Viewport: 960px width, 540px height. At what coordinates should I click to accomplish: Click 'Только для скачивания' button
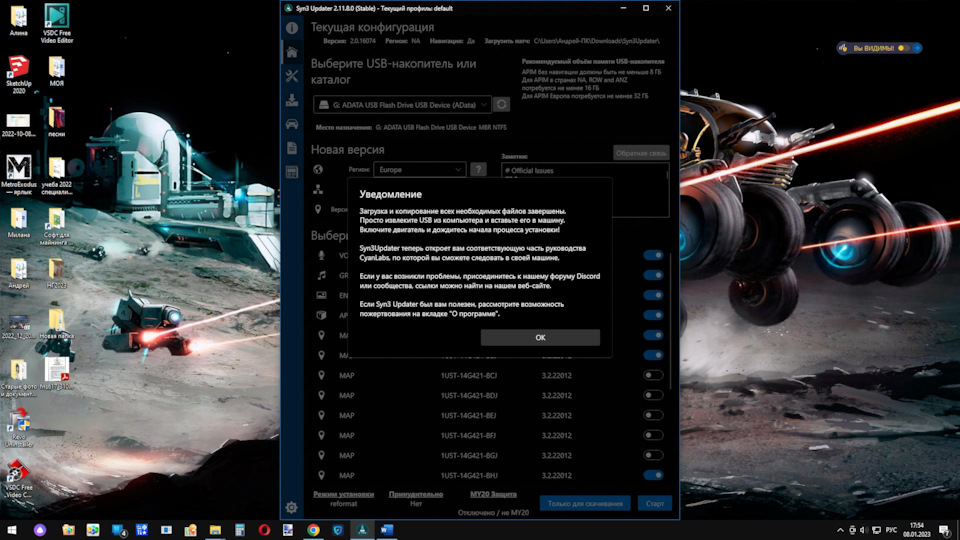(585, 503)
